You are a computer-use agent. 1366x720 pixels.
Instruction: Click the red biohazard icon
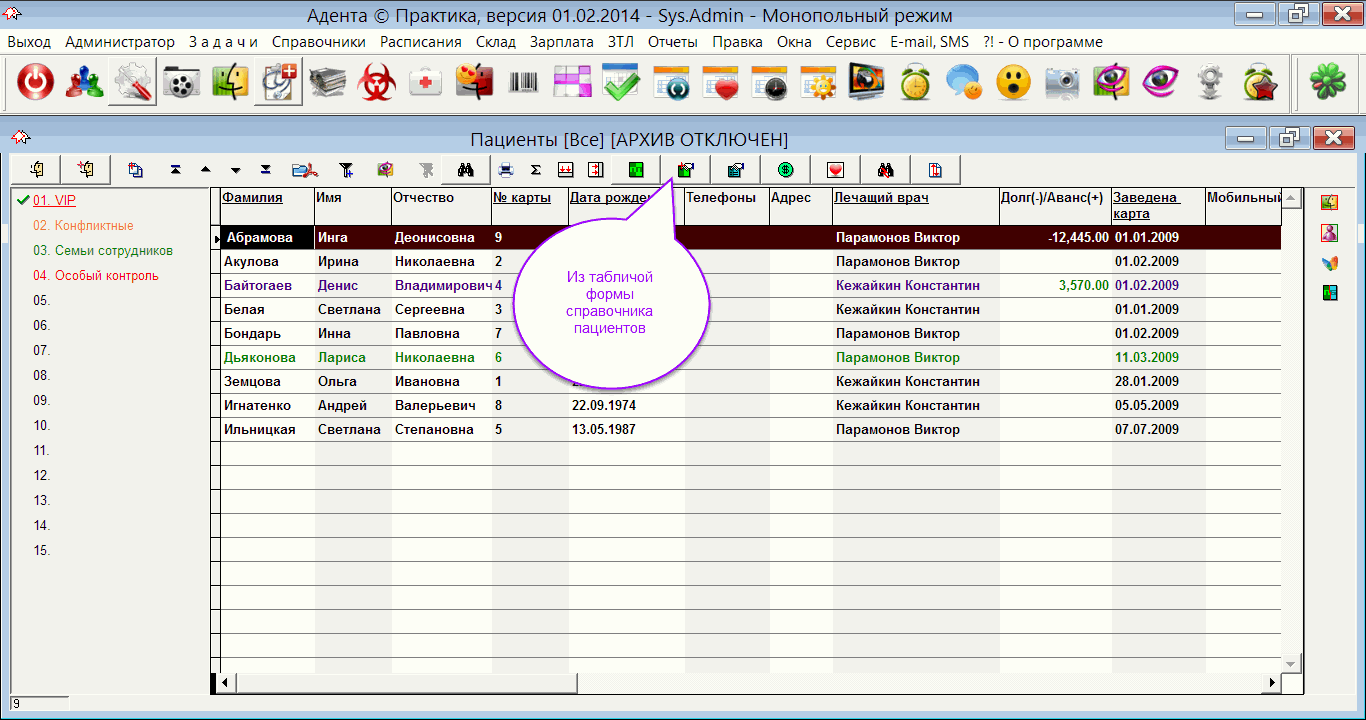[x=377, y=83]
